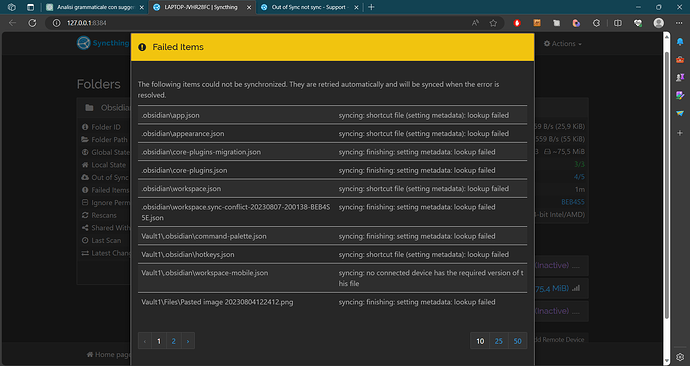Viewport: 690px width, 366px height.
Task: Open the browser refresh-style extension icon
Action: pos(596,23)
